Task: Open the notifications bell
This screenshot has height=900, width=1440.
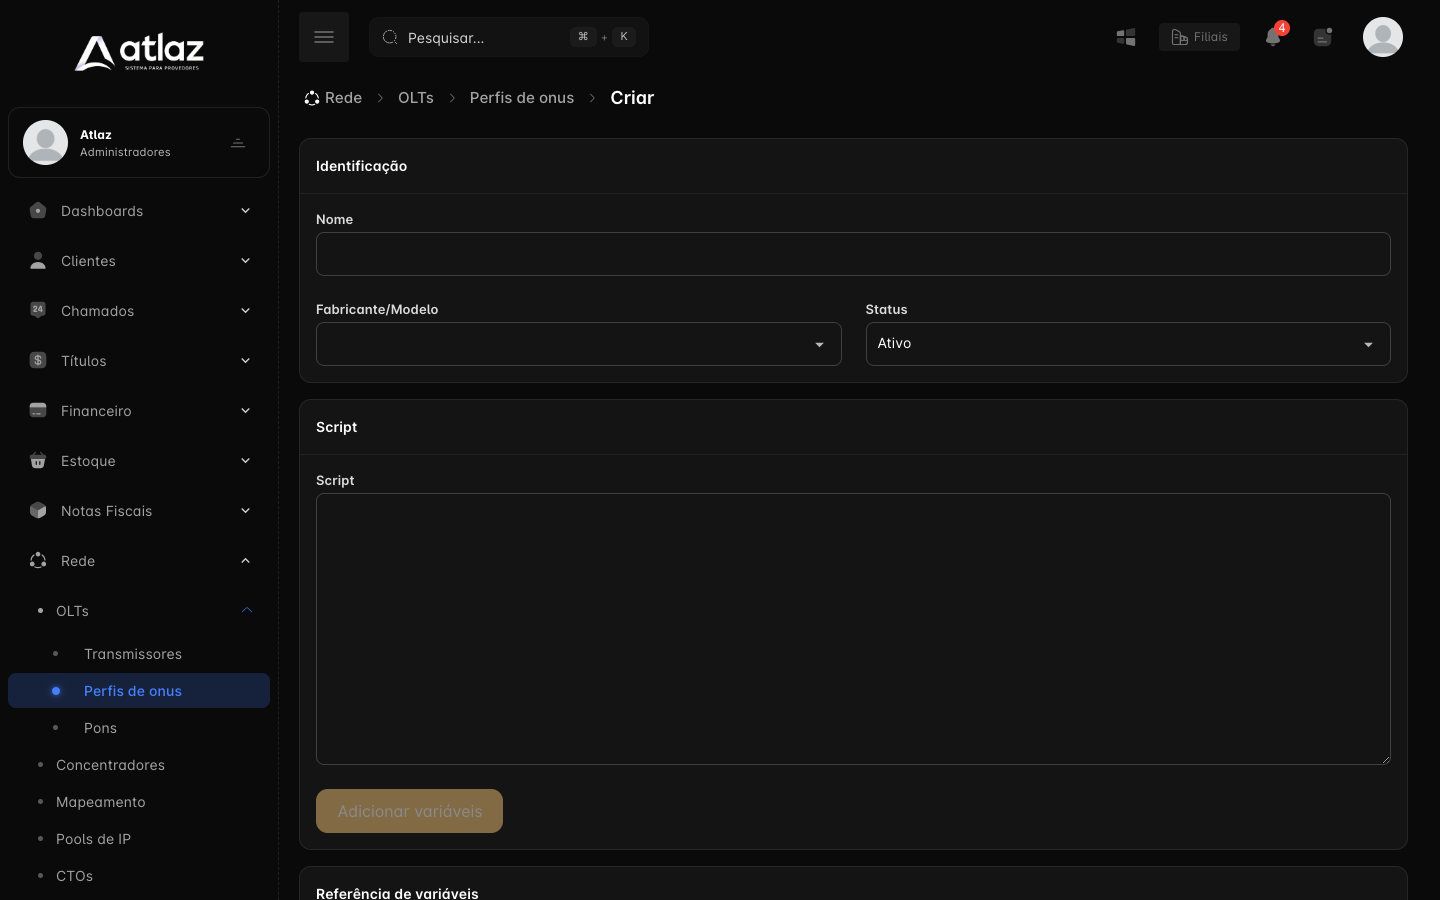Action: [x=1273, y=37]
